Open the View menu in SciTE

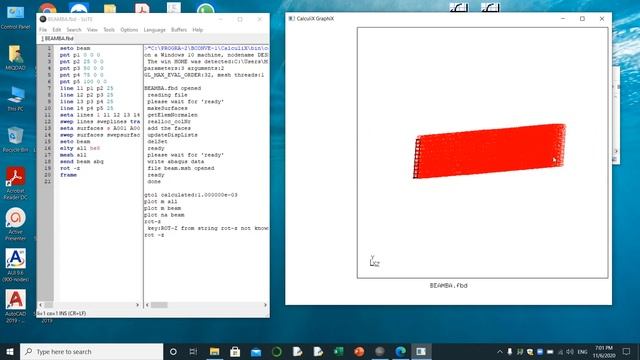tap(92, 30)
